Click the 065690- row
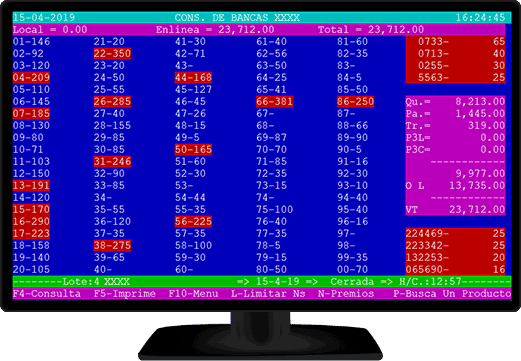The height and width of the screenshot is (361, 521). (455, 269)
